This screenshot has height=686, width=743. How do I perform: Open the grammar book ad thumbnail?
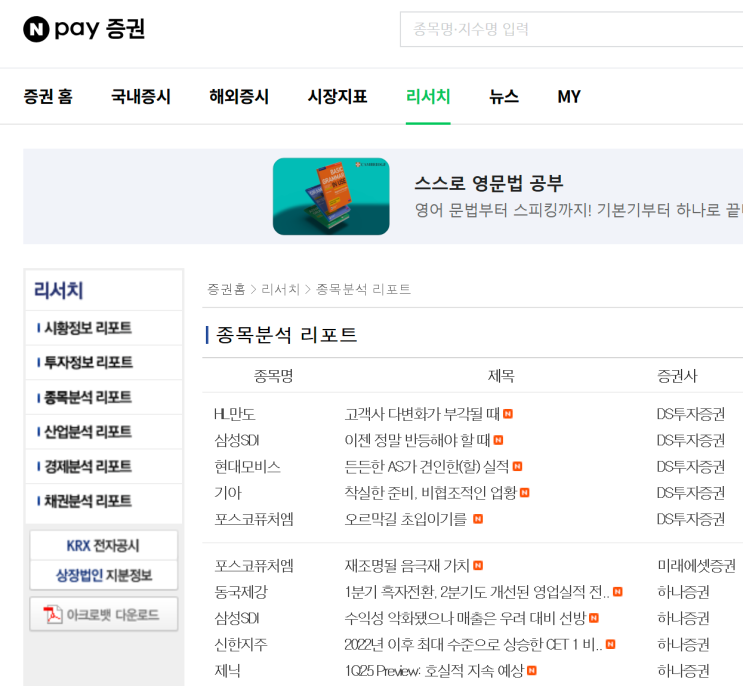(331, 196)
